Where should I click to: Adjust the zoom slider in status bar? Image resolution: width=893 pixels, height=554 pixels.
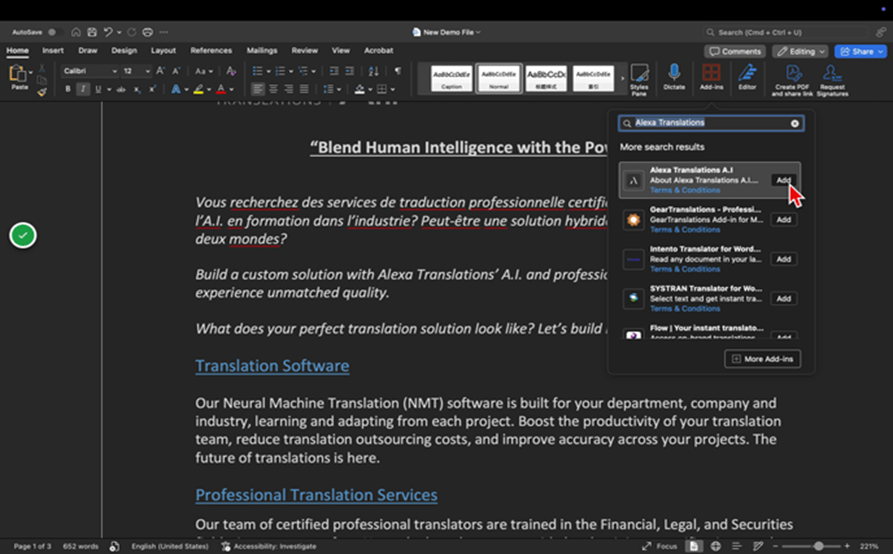tap(818, 546)
